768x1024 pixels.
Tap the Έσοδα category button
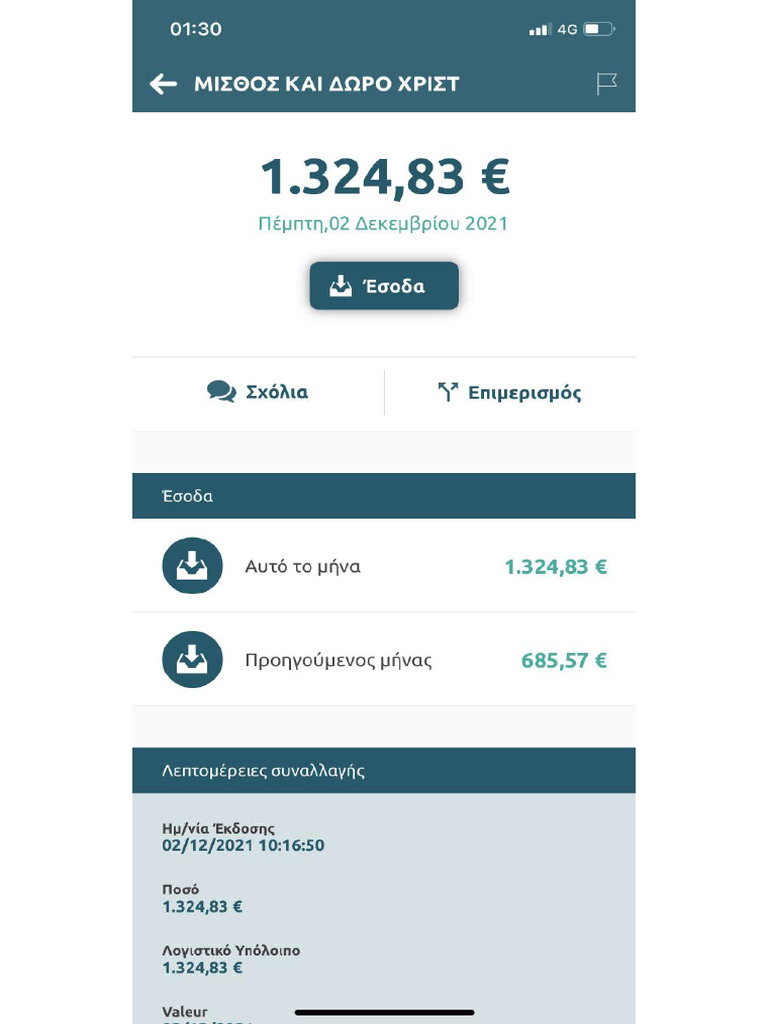click(x=384, y=286)
